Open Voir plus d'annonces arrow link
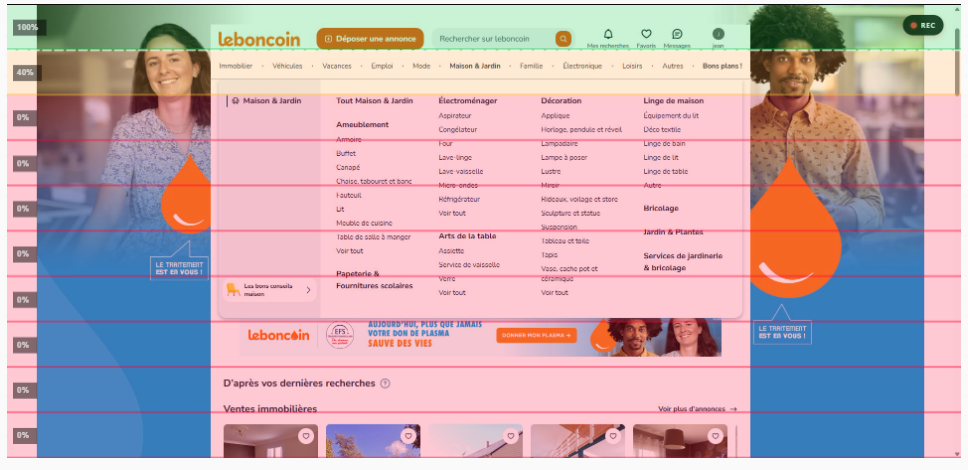Image resolution: width=968 pixels, height=470 pixels. 697,409
